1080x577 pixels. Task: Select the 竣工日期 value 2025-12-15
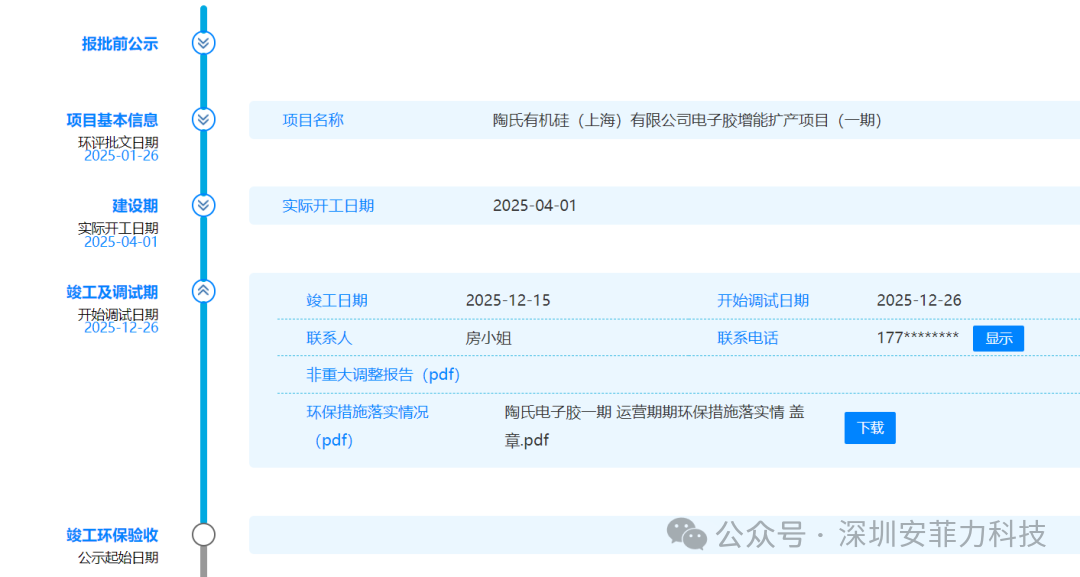(508, 300)
